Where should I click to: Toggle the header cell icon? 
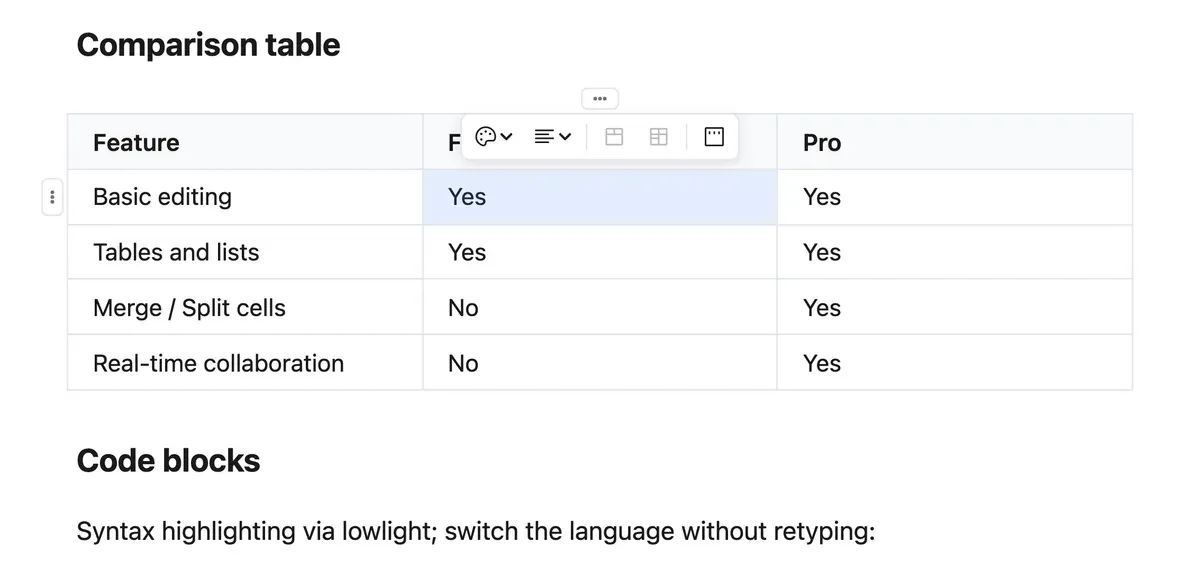(x=714, y=137)
